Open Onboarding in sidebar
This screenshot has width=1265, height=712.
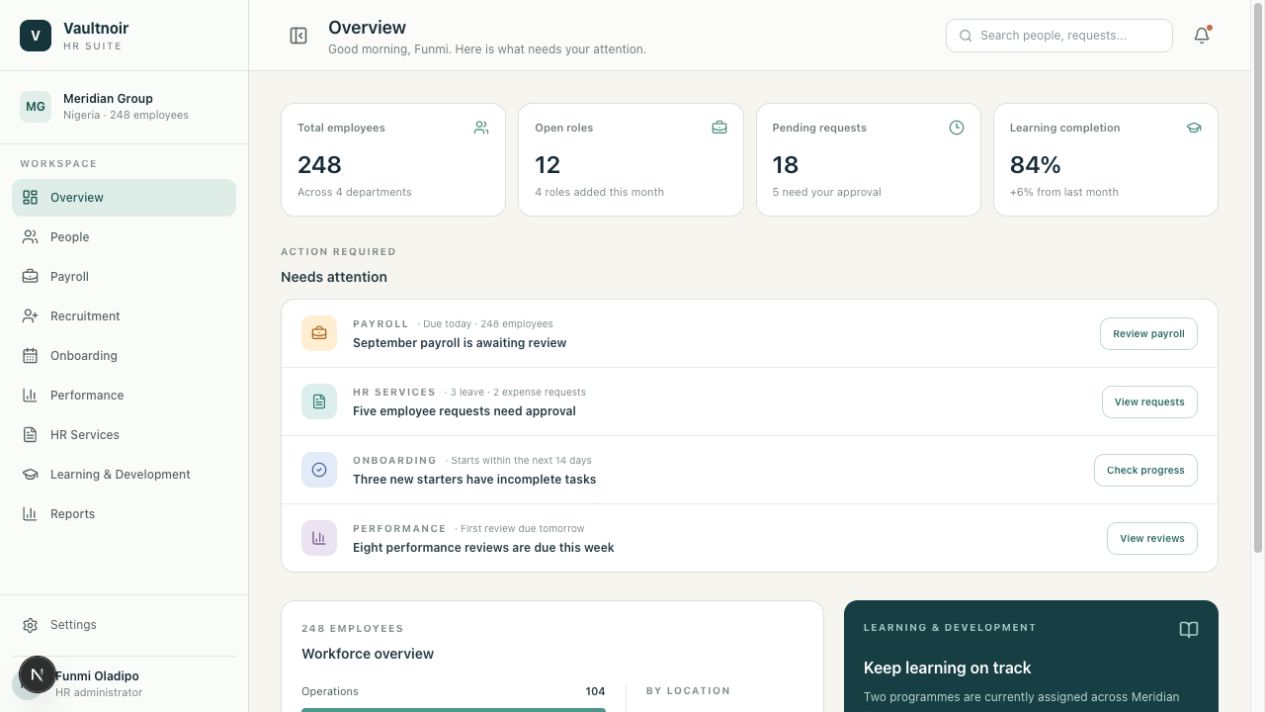124,356
